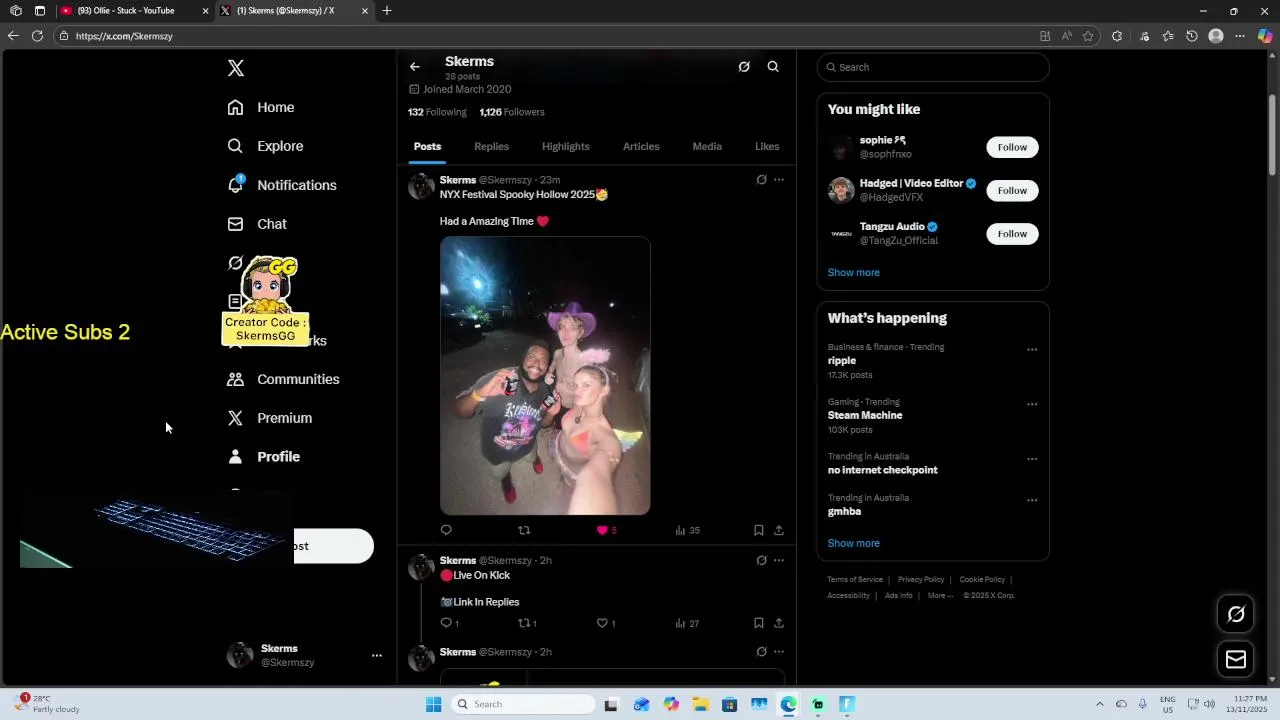Open a new browser tab
This screenshot has height=720, width=1280.
point(387,11)
